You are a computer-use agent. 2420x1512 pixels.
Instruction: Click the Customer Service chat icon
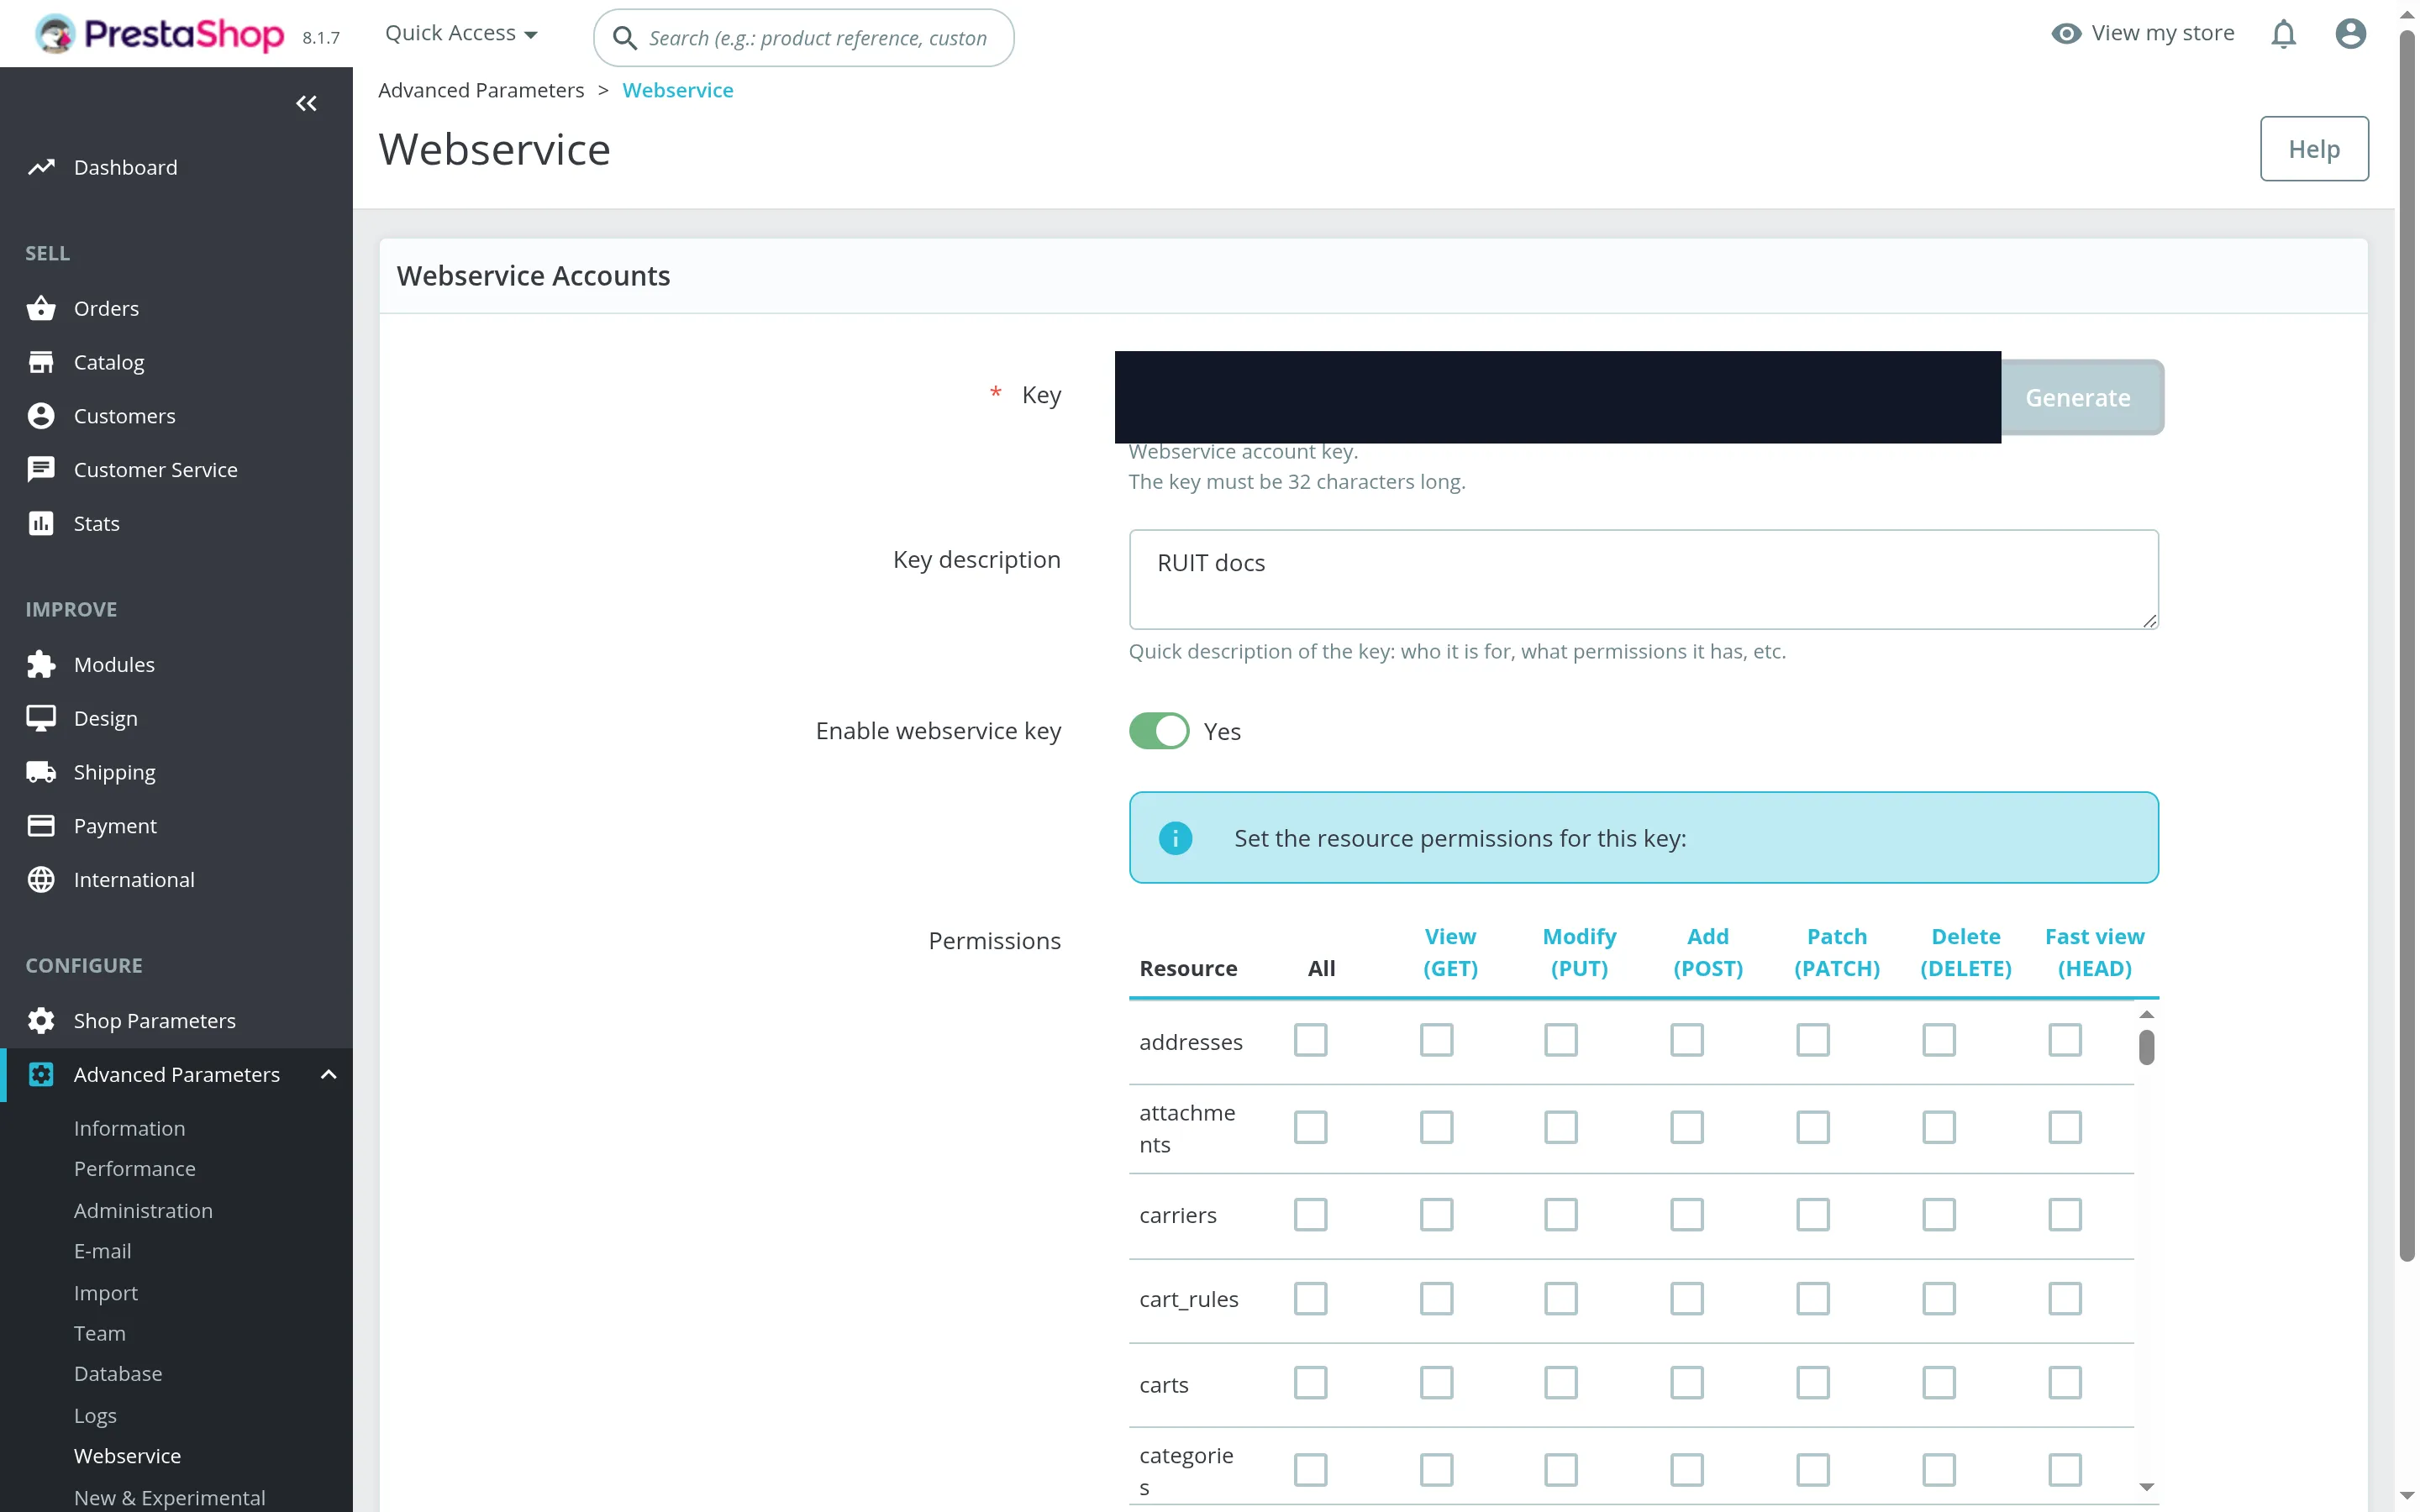(41, 469)
